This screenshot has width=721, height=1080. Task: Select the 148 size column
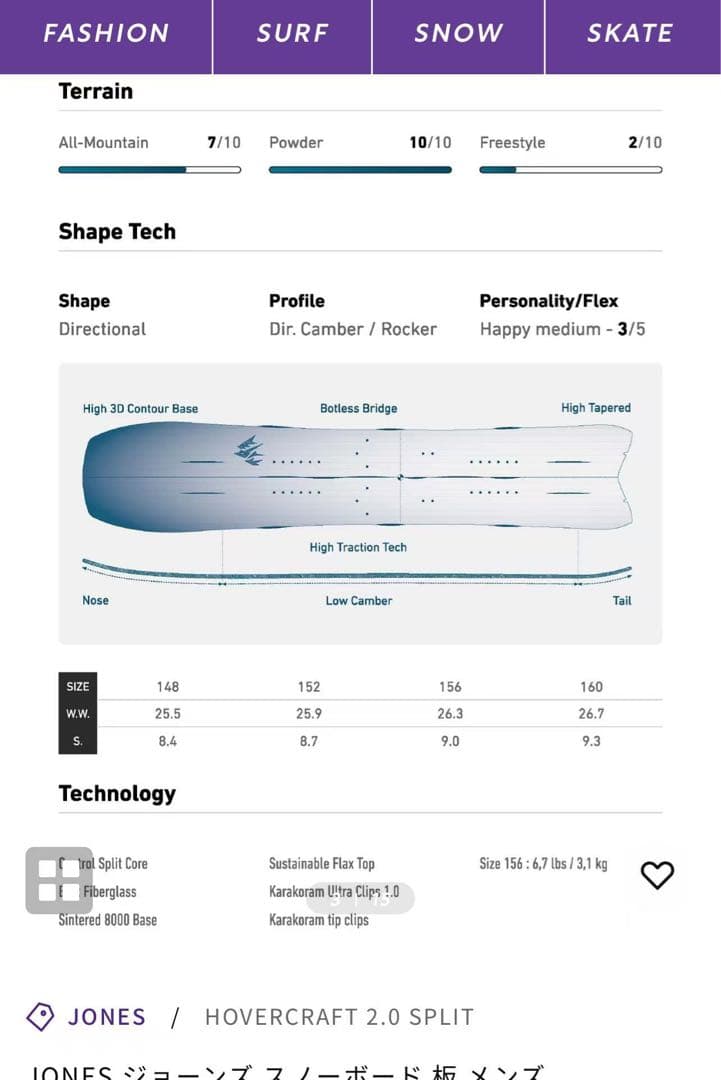168,687
